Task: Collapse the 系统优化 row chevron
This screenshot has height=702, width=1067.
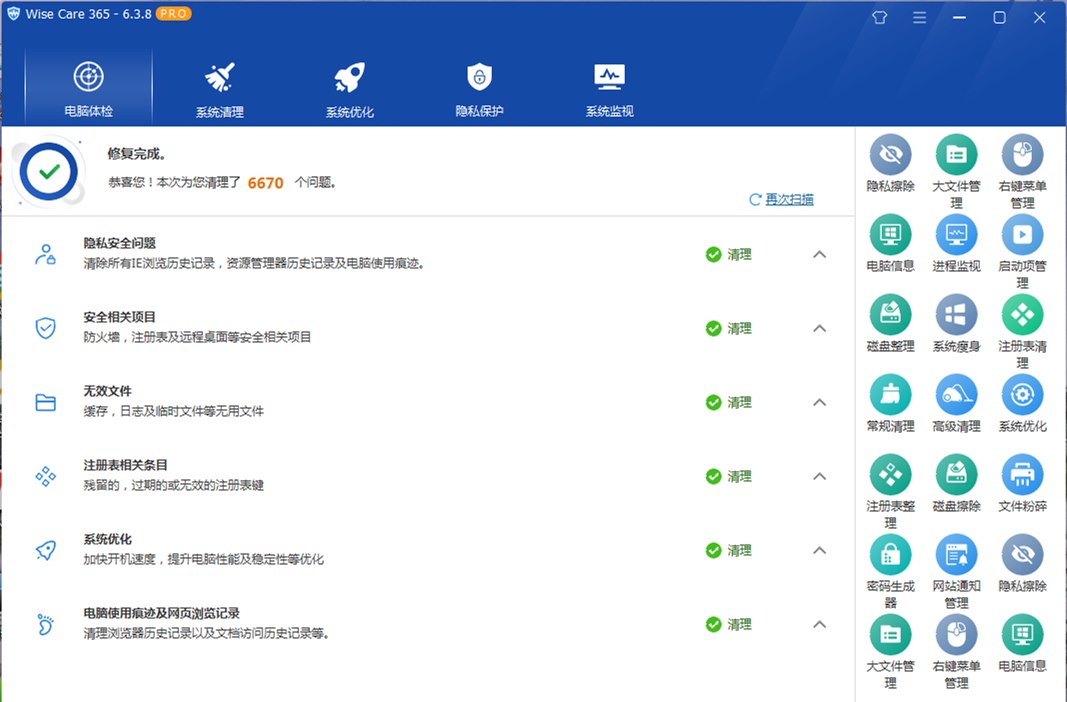Action: [819, 550]
